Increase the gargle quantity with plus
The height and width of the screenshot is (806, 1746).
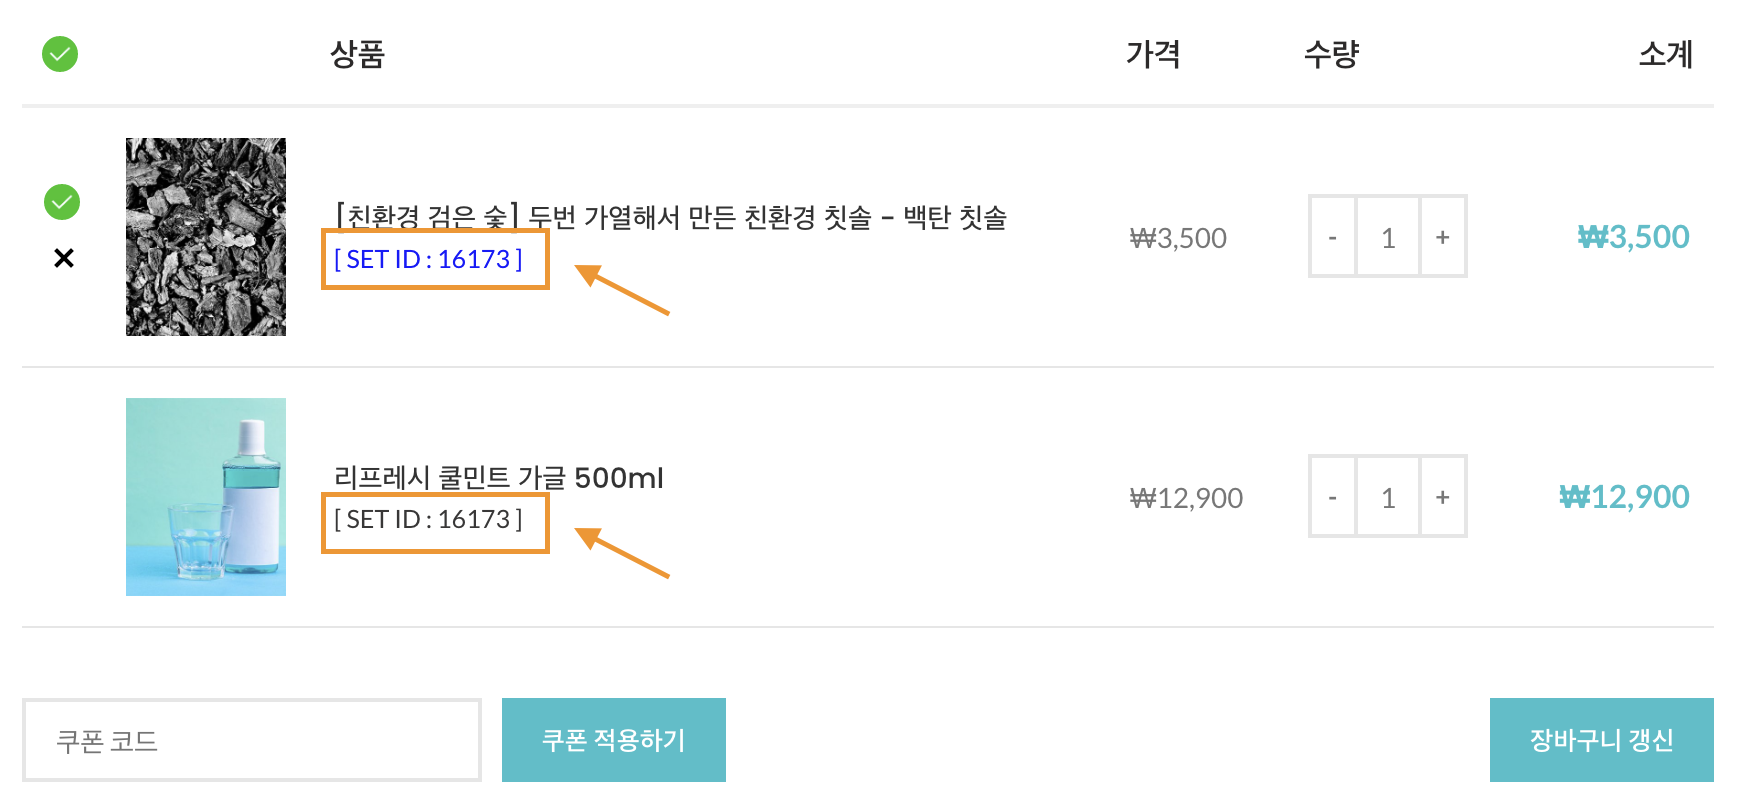pos(1442,497)
